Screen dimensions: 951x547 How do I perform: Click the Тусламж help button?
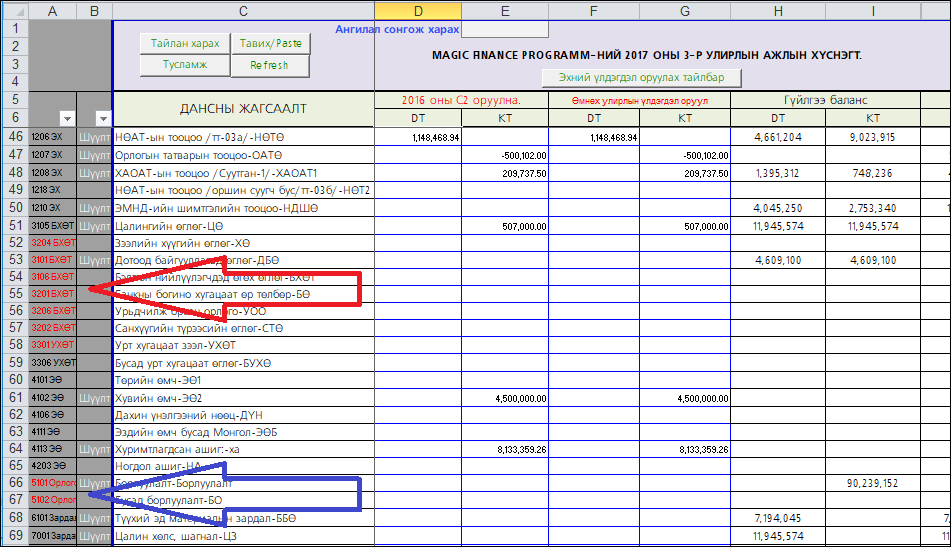pos(185,65)
